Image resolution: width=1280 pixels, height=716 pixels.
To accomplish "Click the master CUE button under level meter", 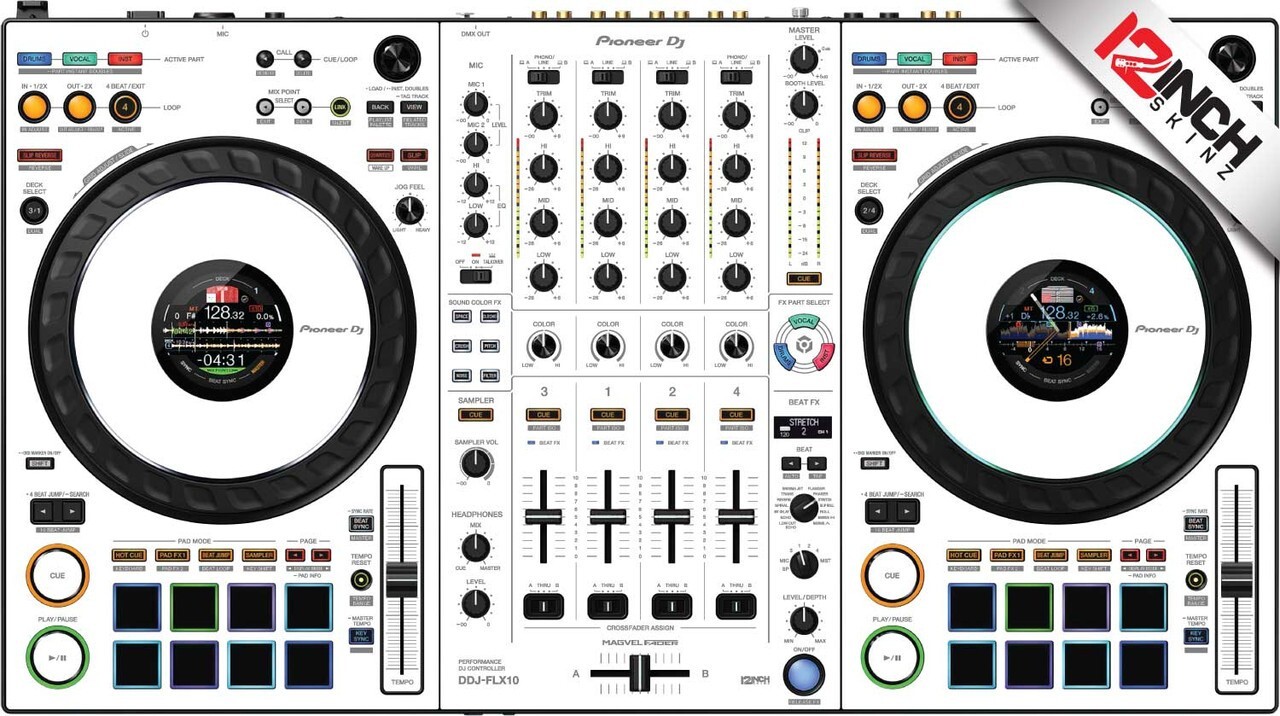I will click(x=804, y=279).
